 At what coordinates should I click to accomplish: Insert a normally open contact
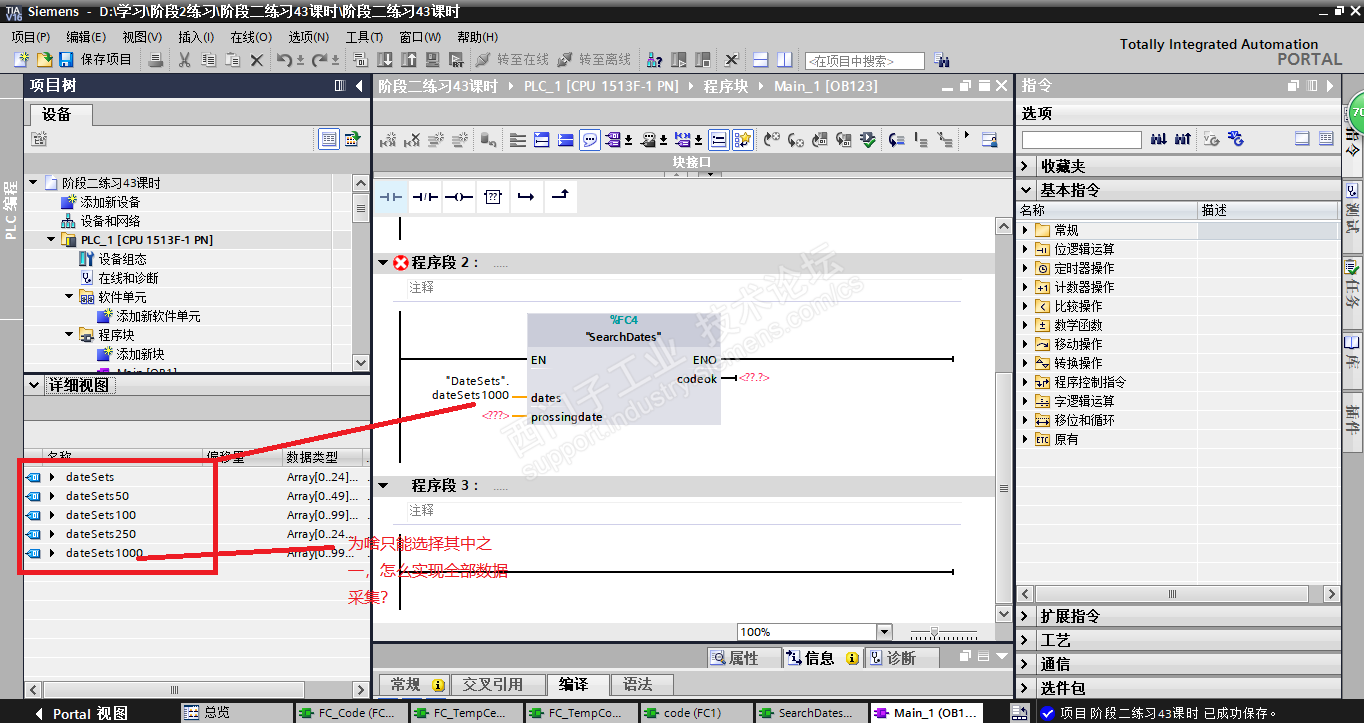point(390,197)
